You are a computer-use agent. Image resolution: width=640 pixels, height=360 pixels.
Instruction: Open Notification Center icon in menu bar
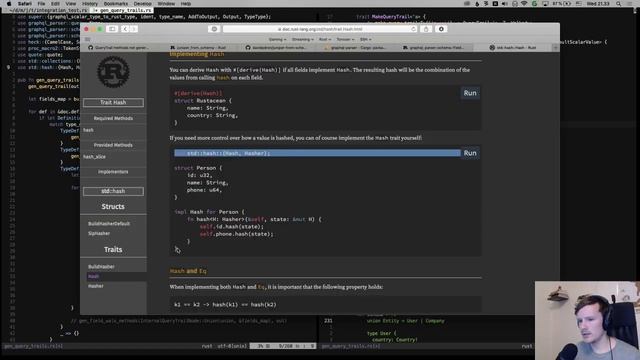tap(630, 4)
